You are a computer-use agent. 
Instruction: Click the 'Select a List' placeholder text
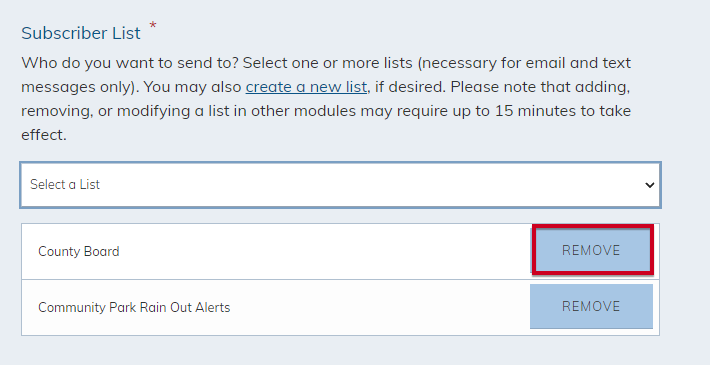[x=65, y=184]
